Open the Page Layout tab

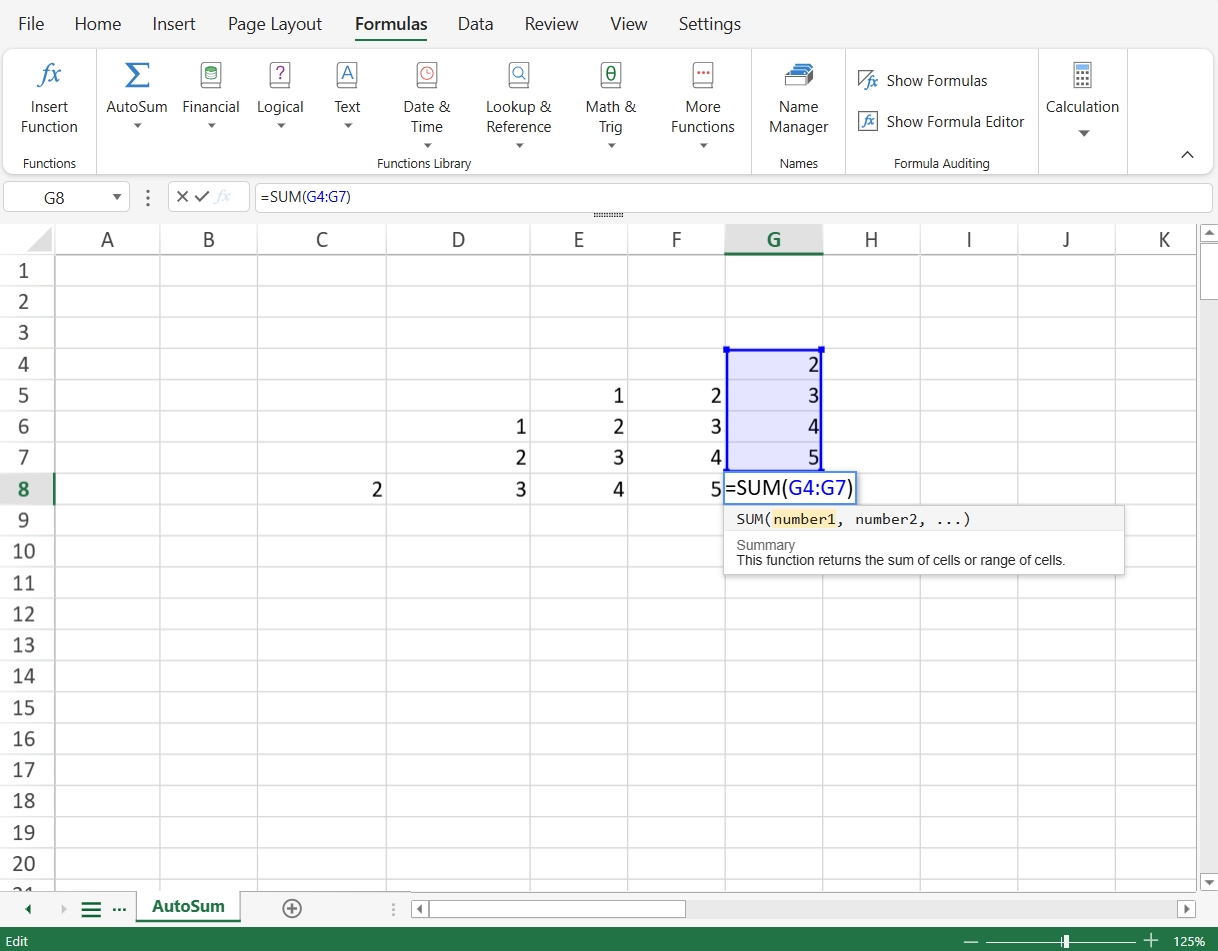[275, 24]
